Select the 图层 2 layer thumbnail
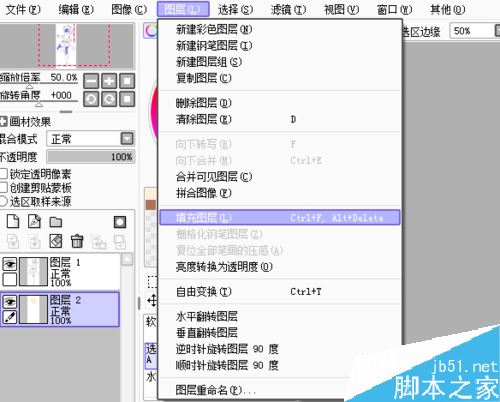This screenshot has height=402, width=500. pyautogui.click(x=33, y=309)
